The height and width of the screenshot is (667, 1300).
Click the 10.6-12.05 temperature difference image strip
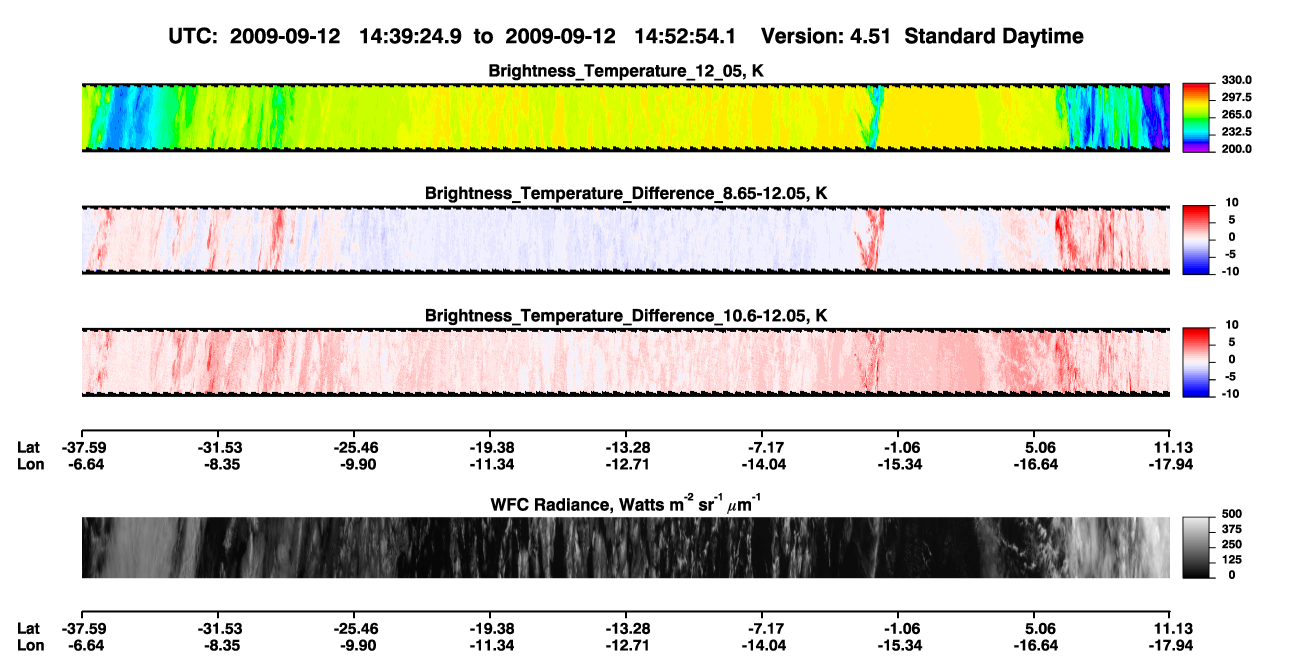point(625,361)
